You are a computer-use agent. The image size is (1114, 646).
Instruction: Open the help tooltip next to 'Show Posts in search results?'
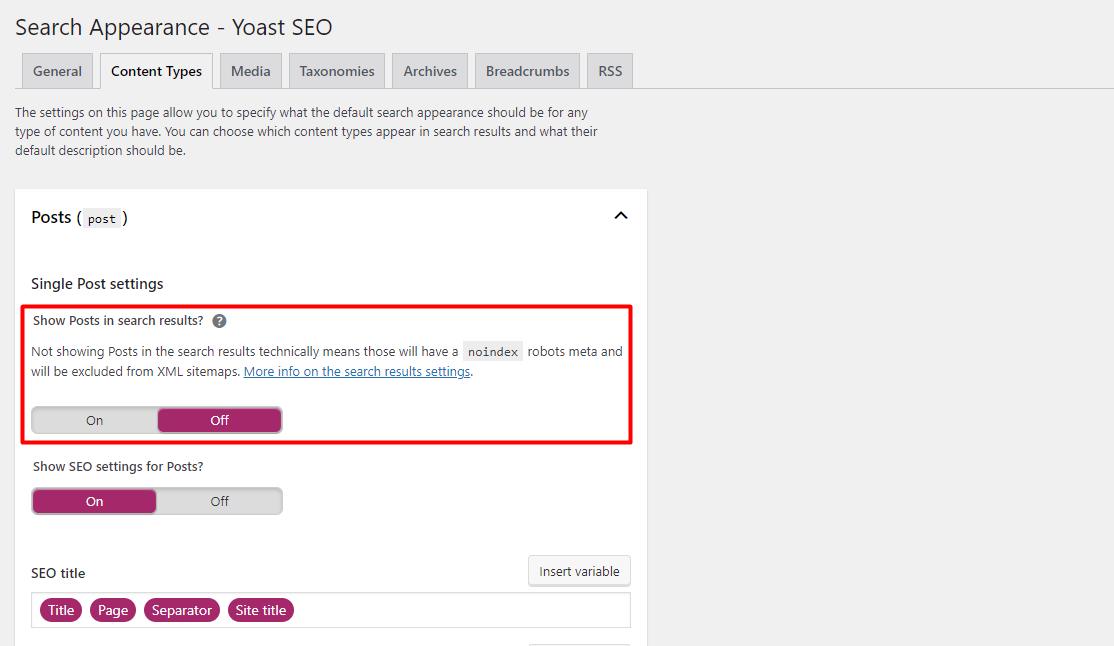point(219,320)
